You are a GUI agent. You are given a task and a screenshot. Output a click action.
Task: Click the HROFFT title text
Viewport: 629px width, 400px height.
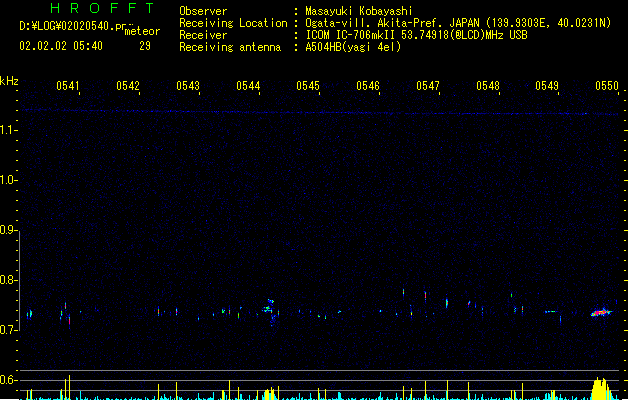[102, 8]
